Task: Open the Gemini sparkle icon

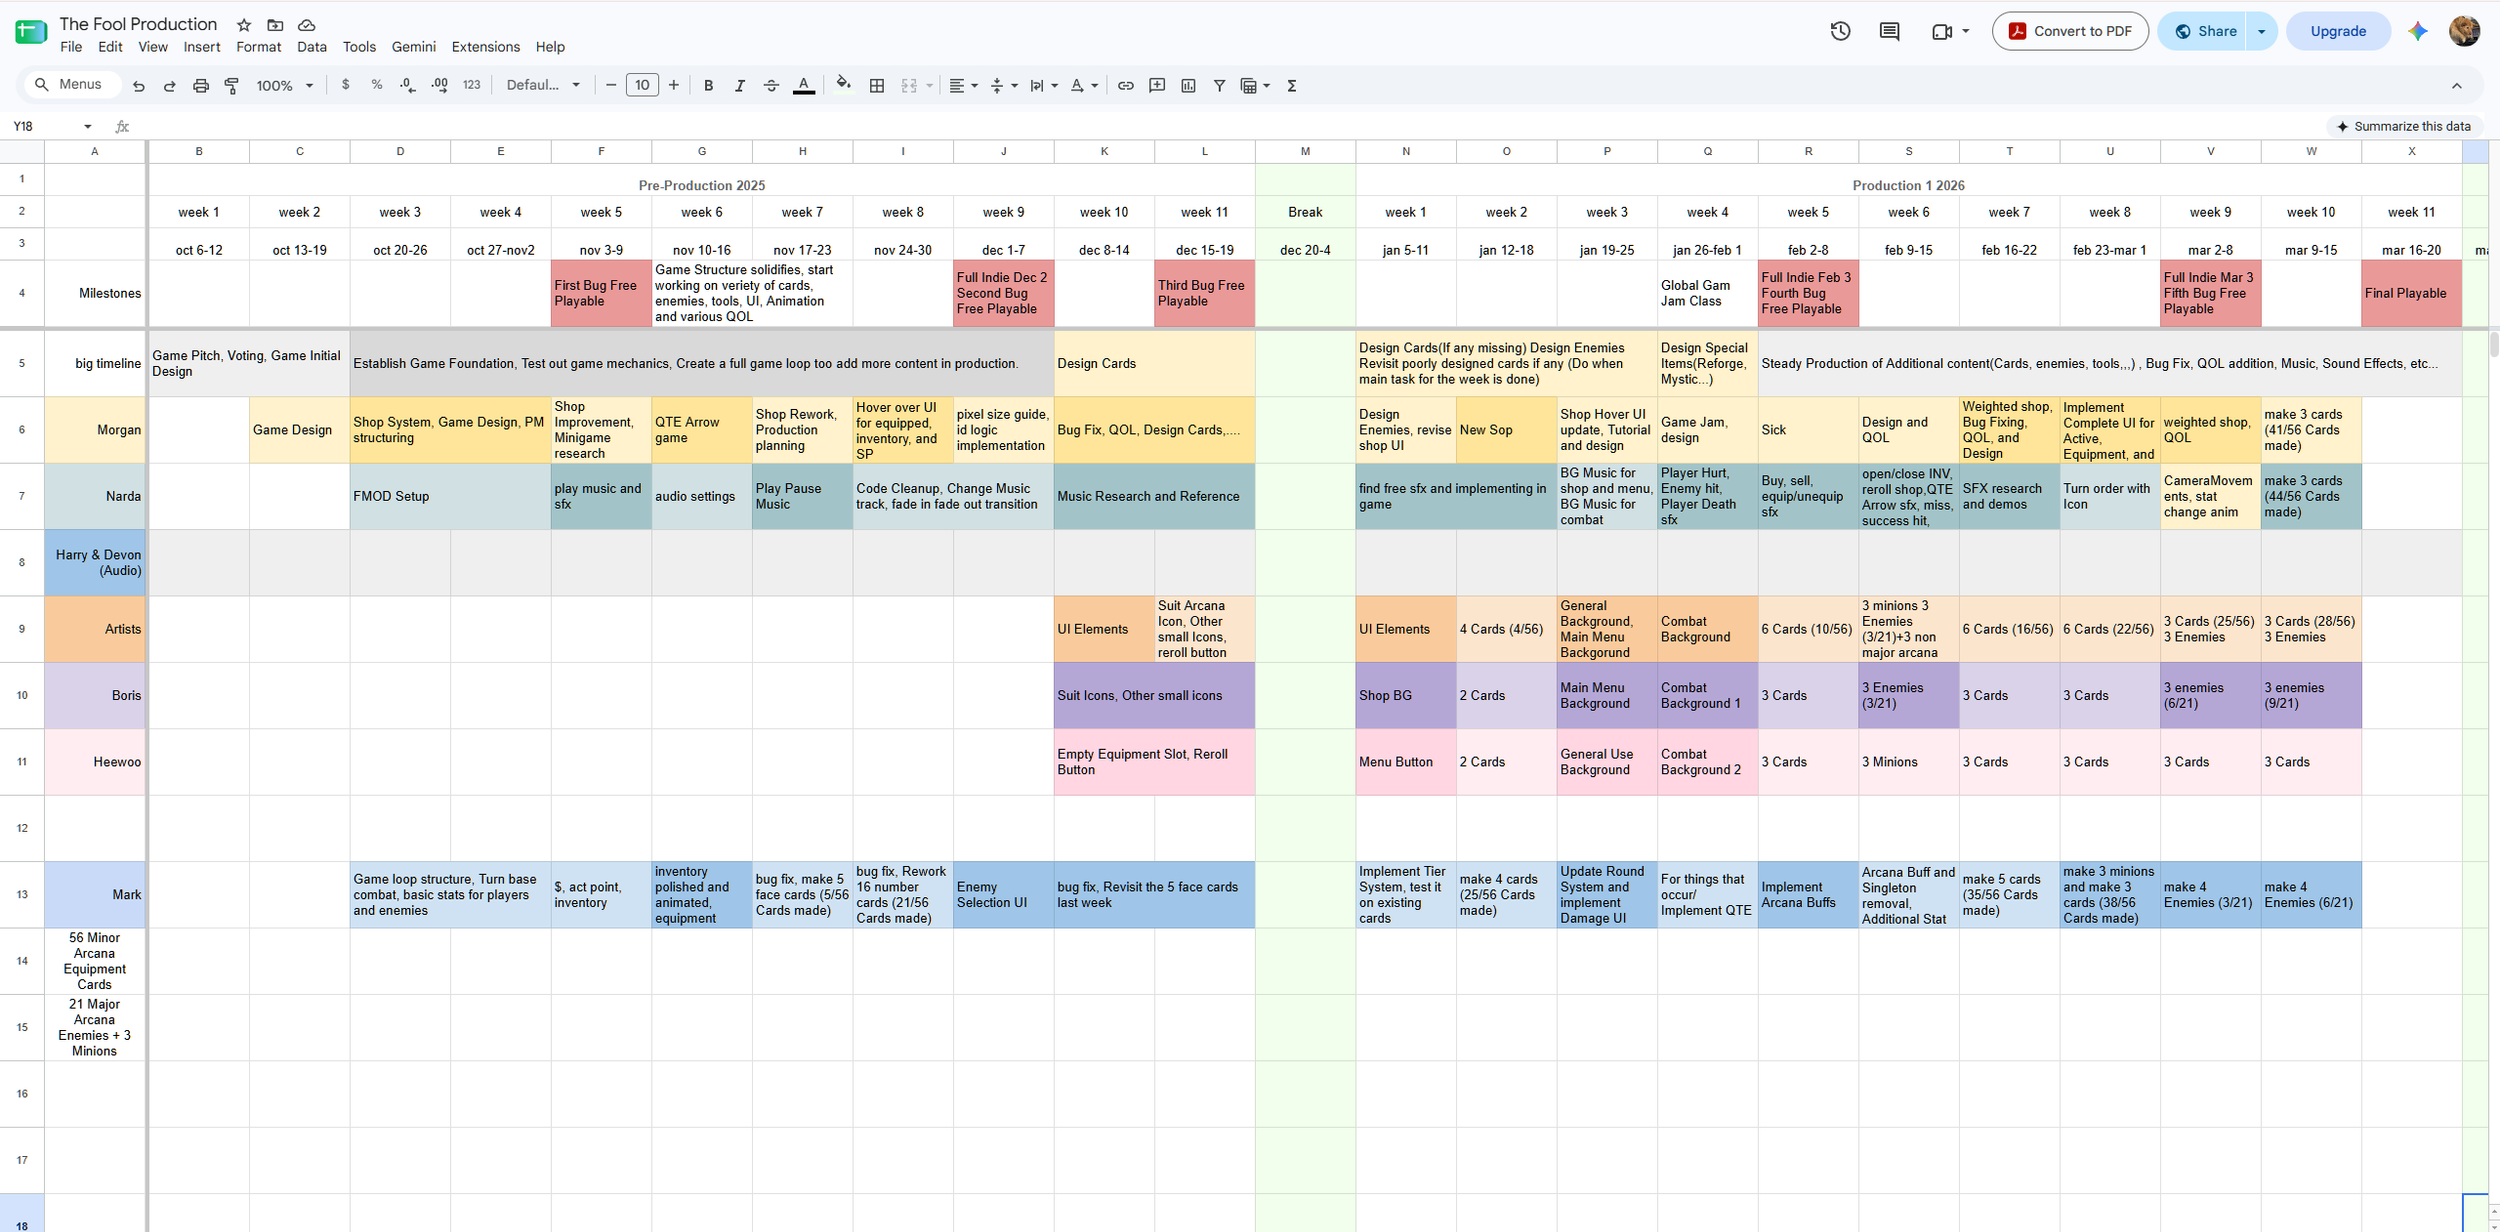Action: click(2418, 31)
